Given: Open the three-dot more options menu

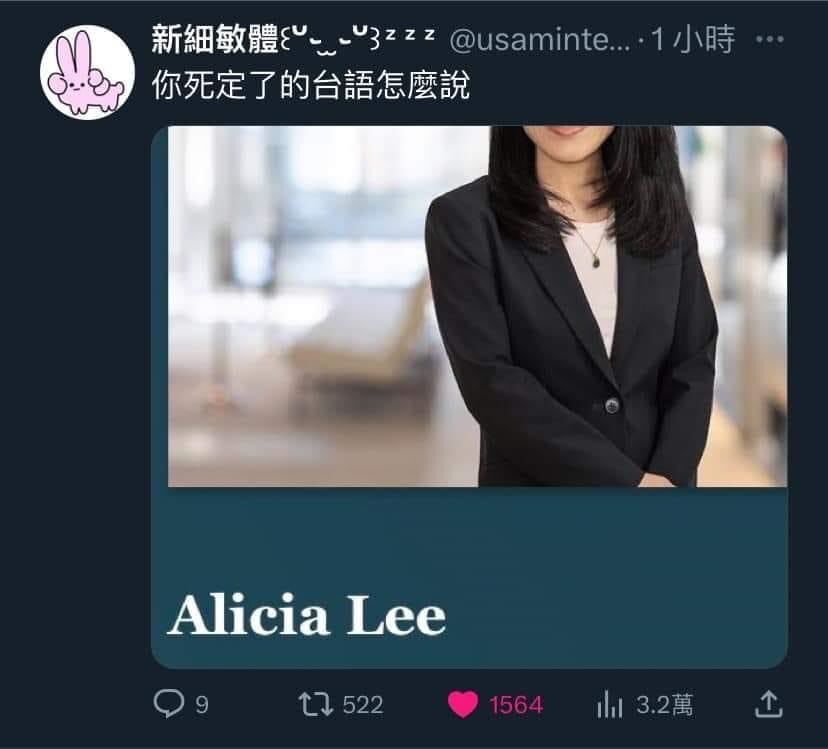Looking at the screenshot, I should click(x=769, y=39).
